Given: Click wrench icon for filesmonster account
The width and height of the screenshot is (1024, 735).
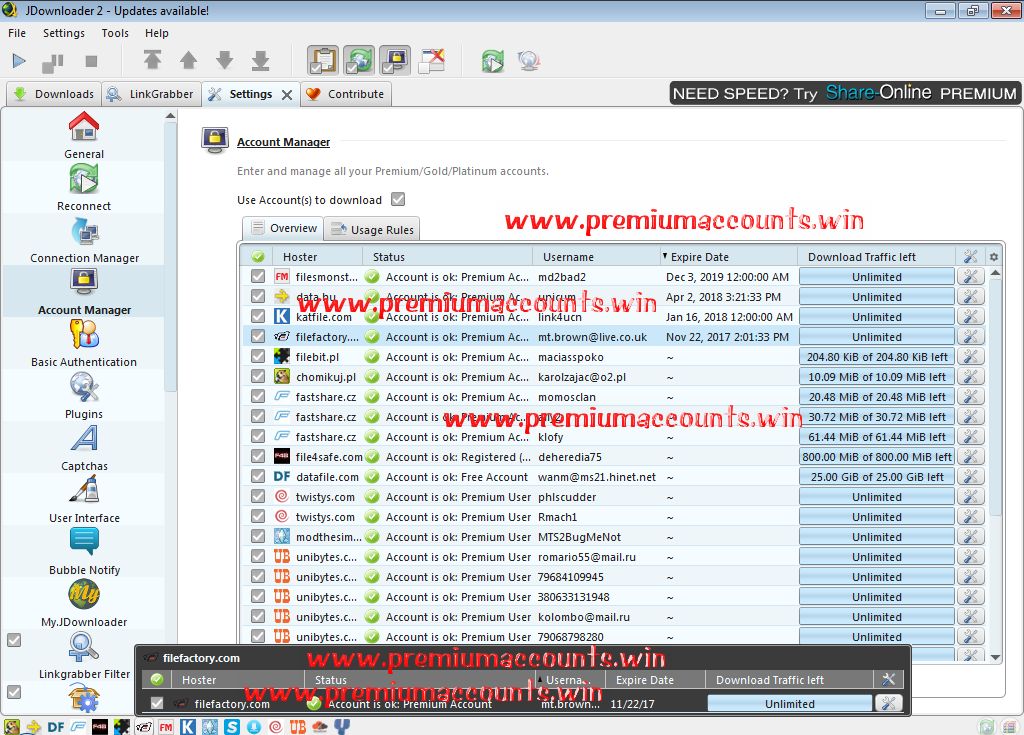Looking at the screenshot, I should point(970,276).
